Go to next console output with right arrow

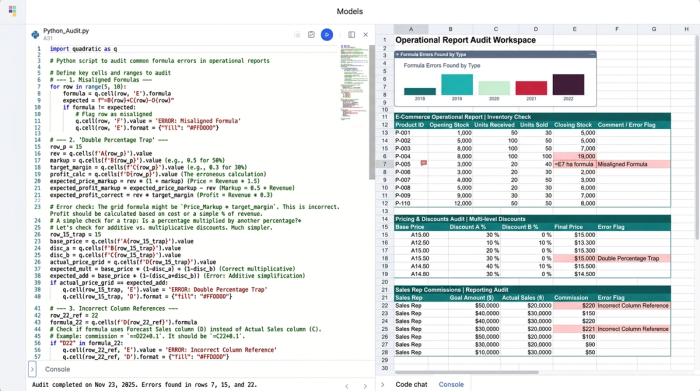click(x=365, y=386)
